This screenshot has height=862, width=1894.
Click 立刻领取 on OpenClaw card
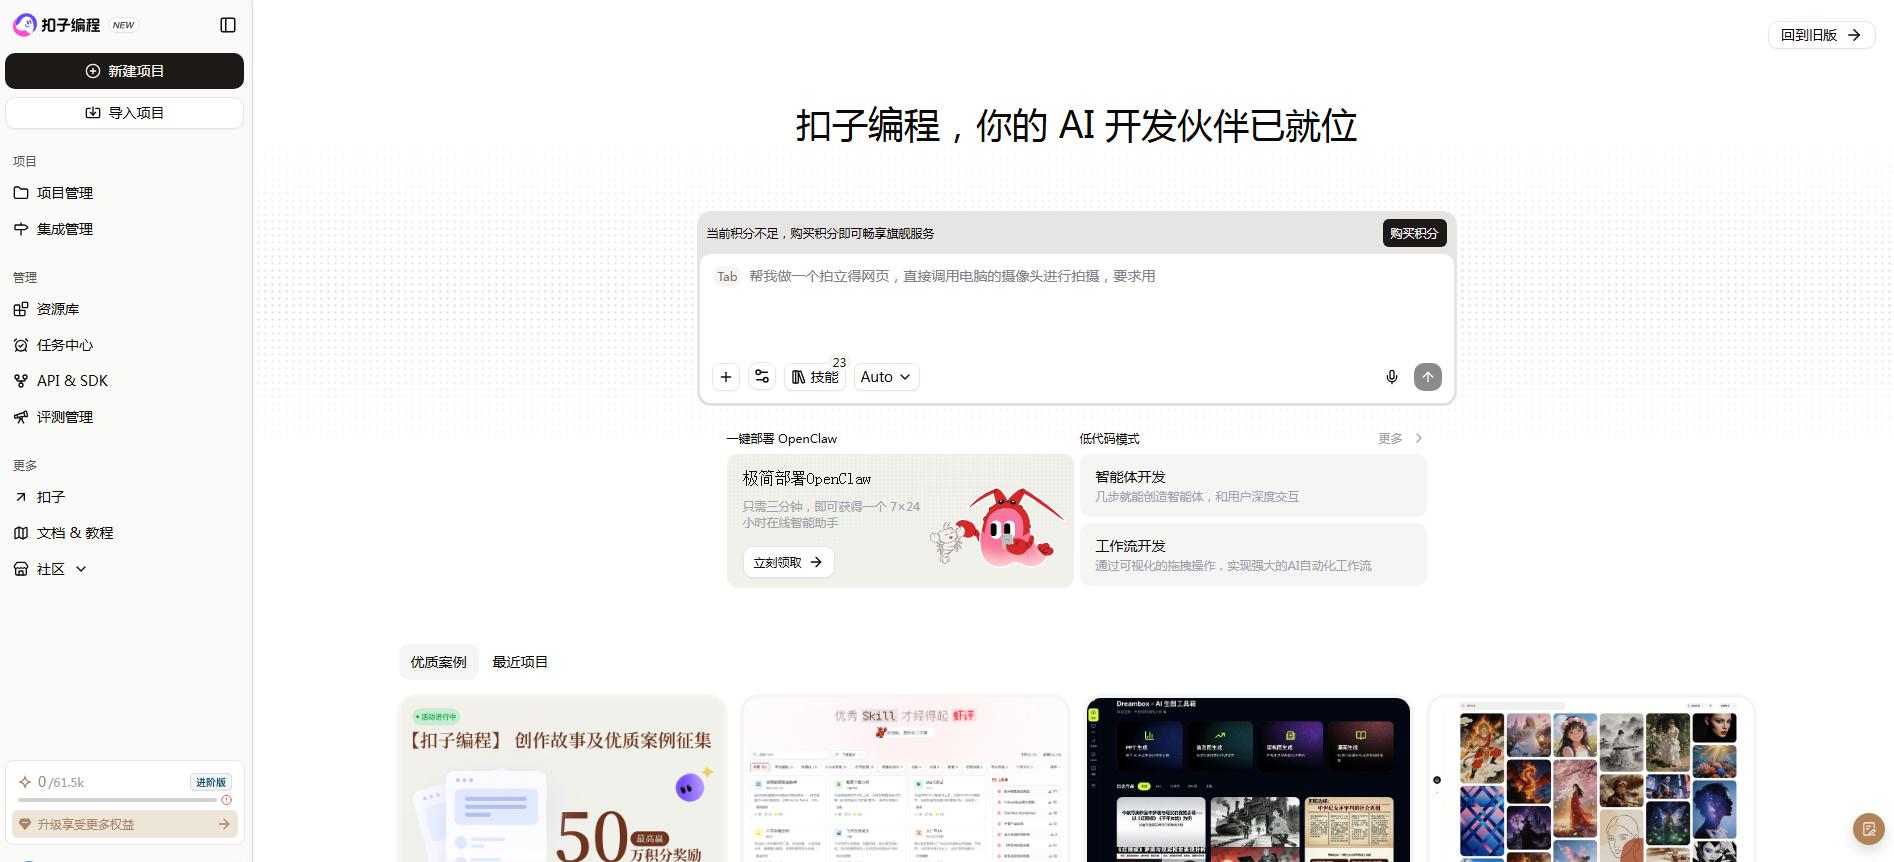tap(788, 562)
